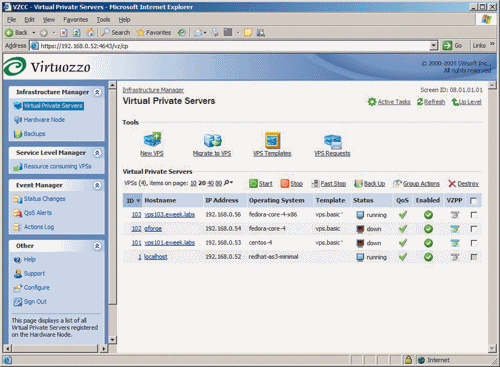Expand the Links toolbar chevron

tap(492, 44)
